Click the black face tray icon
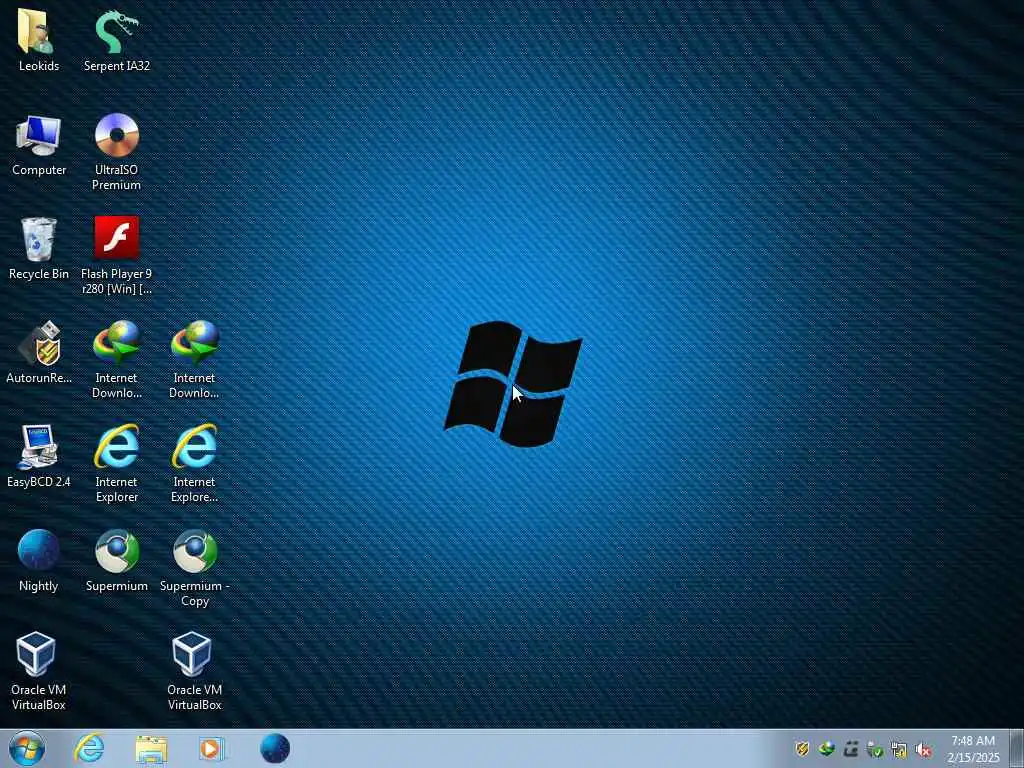Image resolution: width=1024 pixels, height=768 pixels. coord(851,749)
